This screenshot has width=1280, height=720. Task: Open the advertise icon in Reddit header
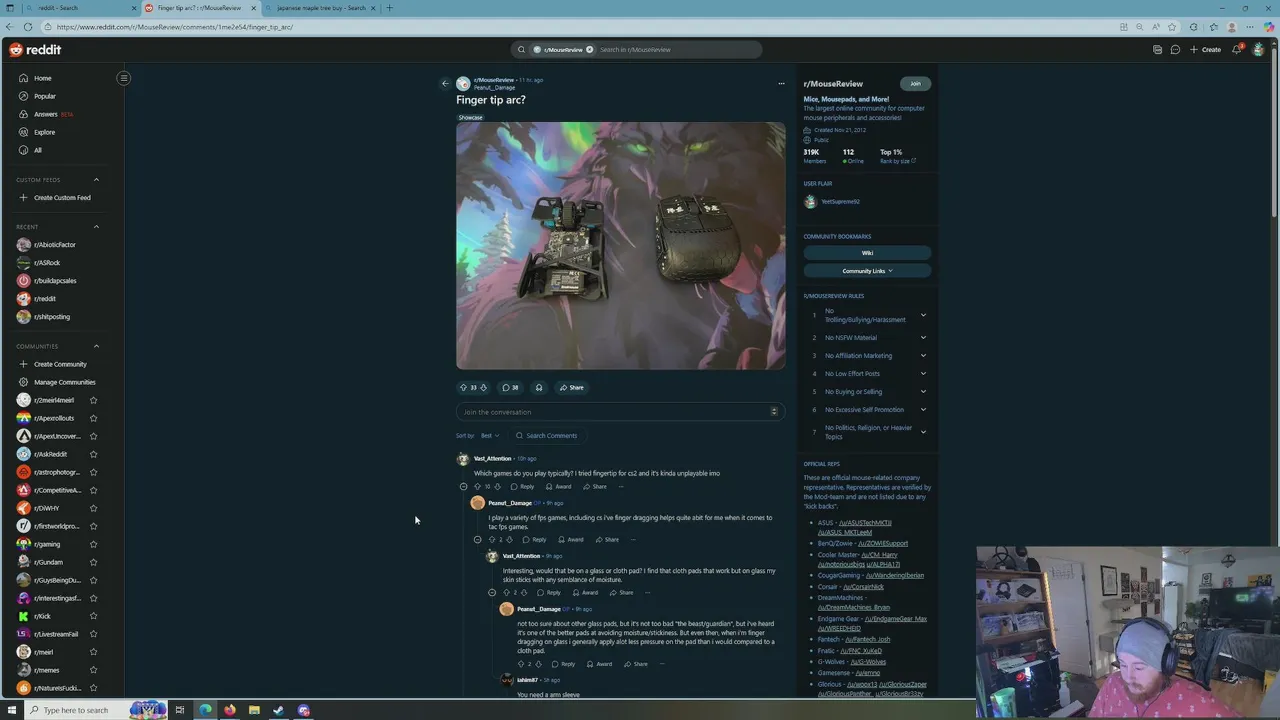[1157, 49]
